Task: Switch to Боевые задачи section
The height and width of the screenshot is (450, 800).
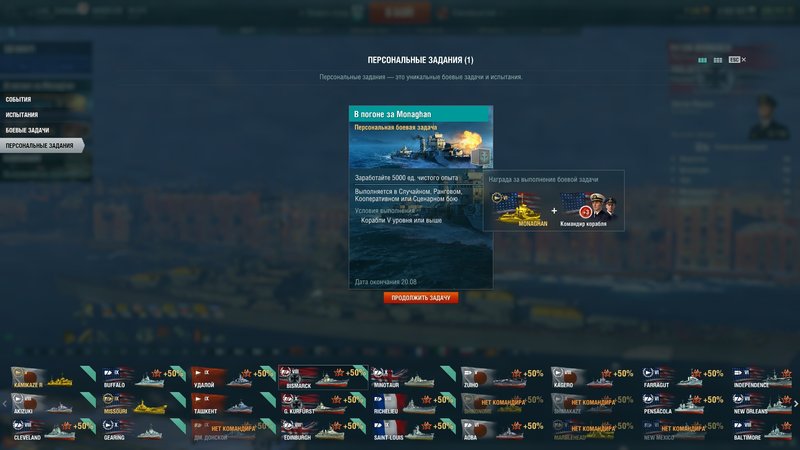Action: click(x=27, y=130)
